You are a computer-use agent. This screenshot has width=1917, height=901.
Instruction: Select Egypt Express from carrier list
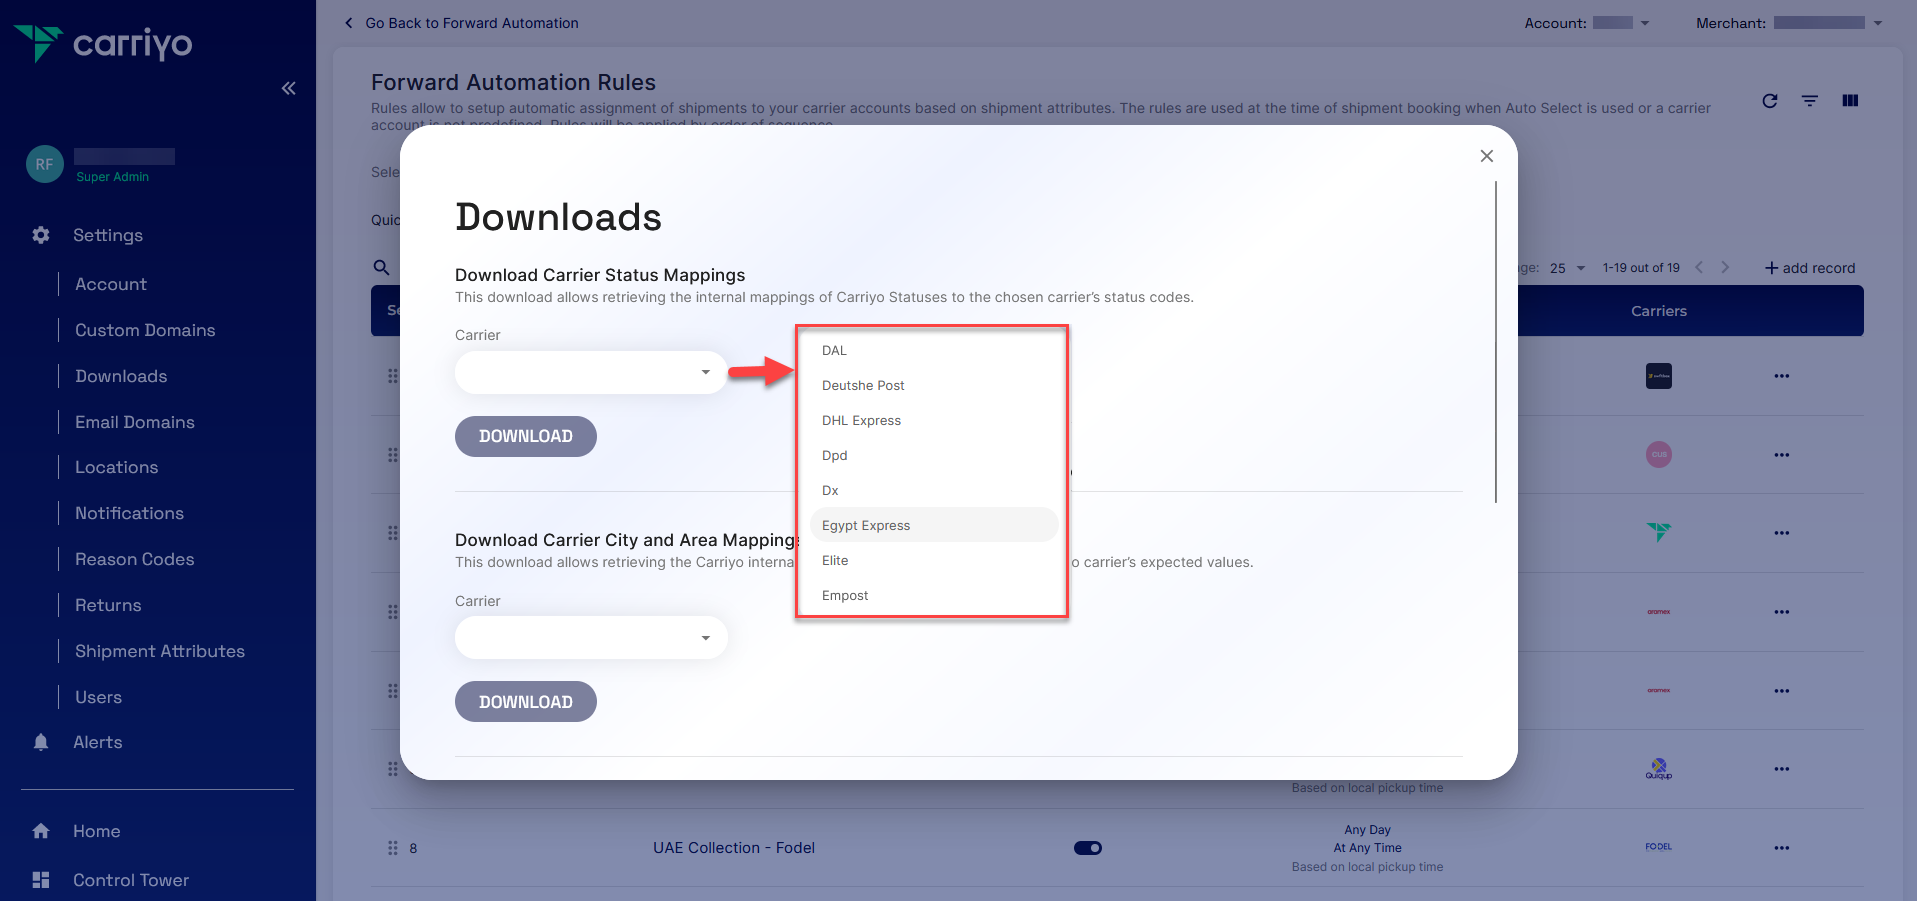click(x=933, y=525)
